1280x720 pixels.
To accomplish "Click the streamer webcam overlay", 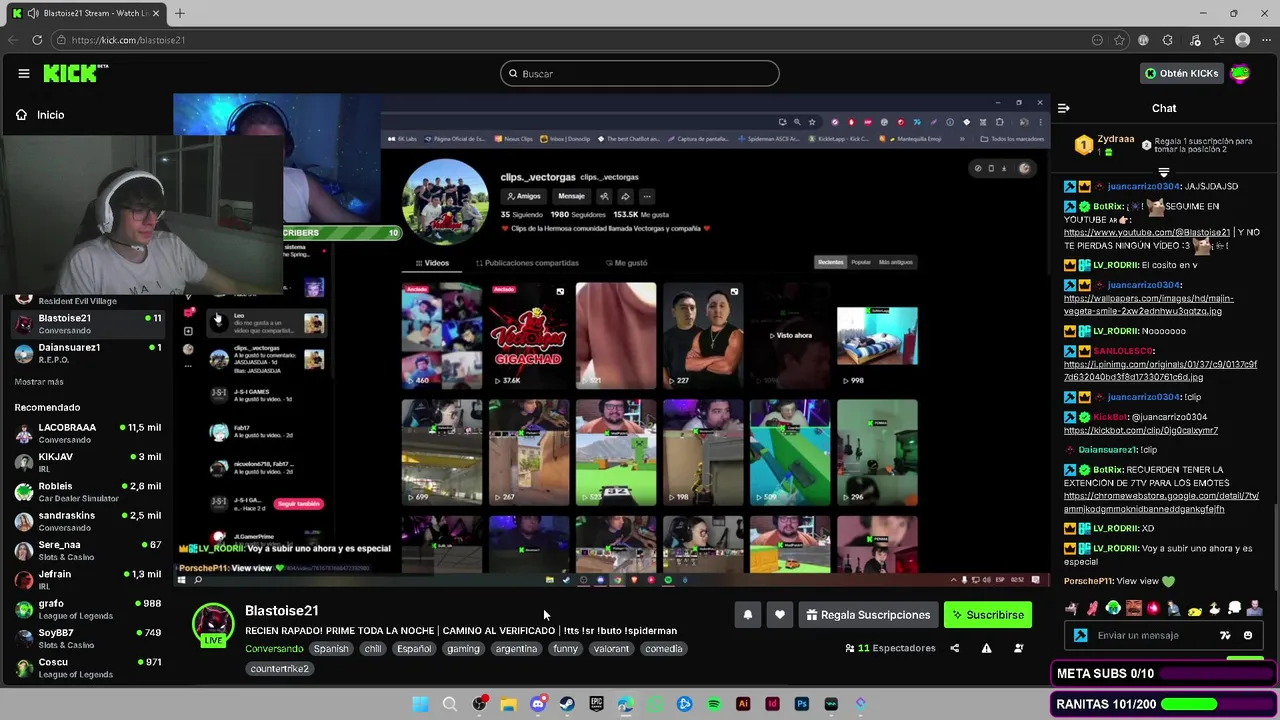I will click(143, 213).
